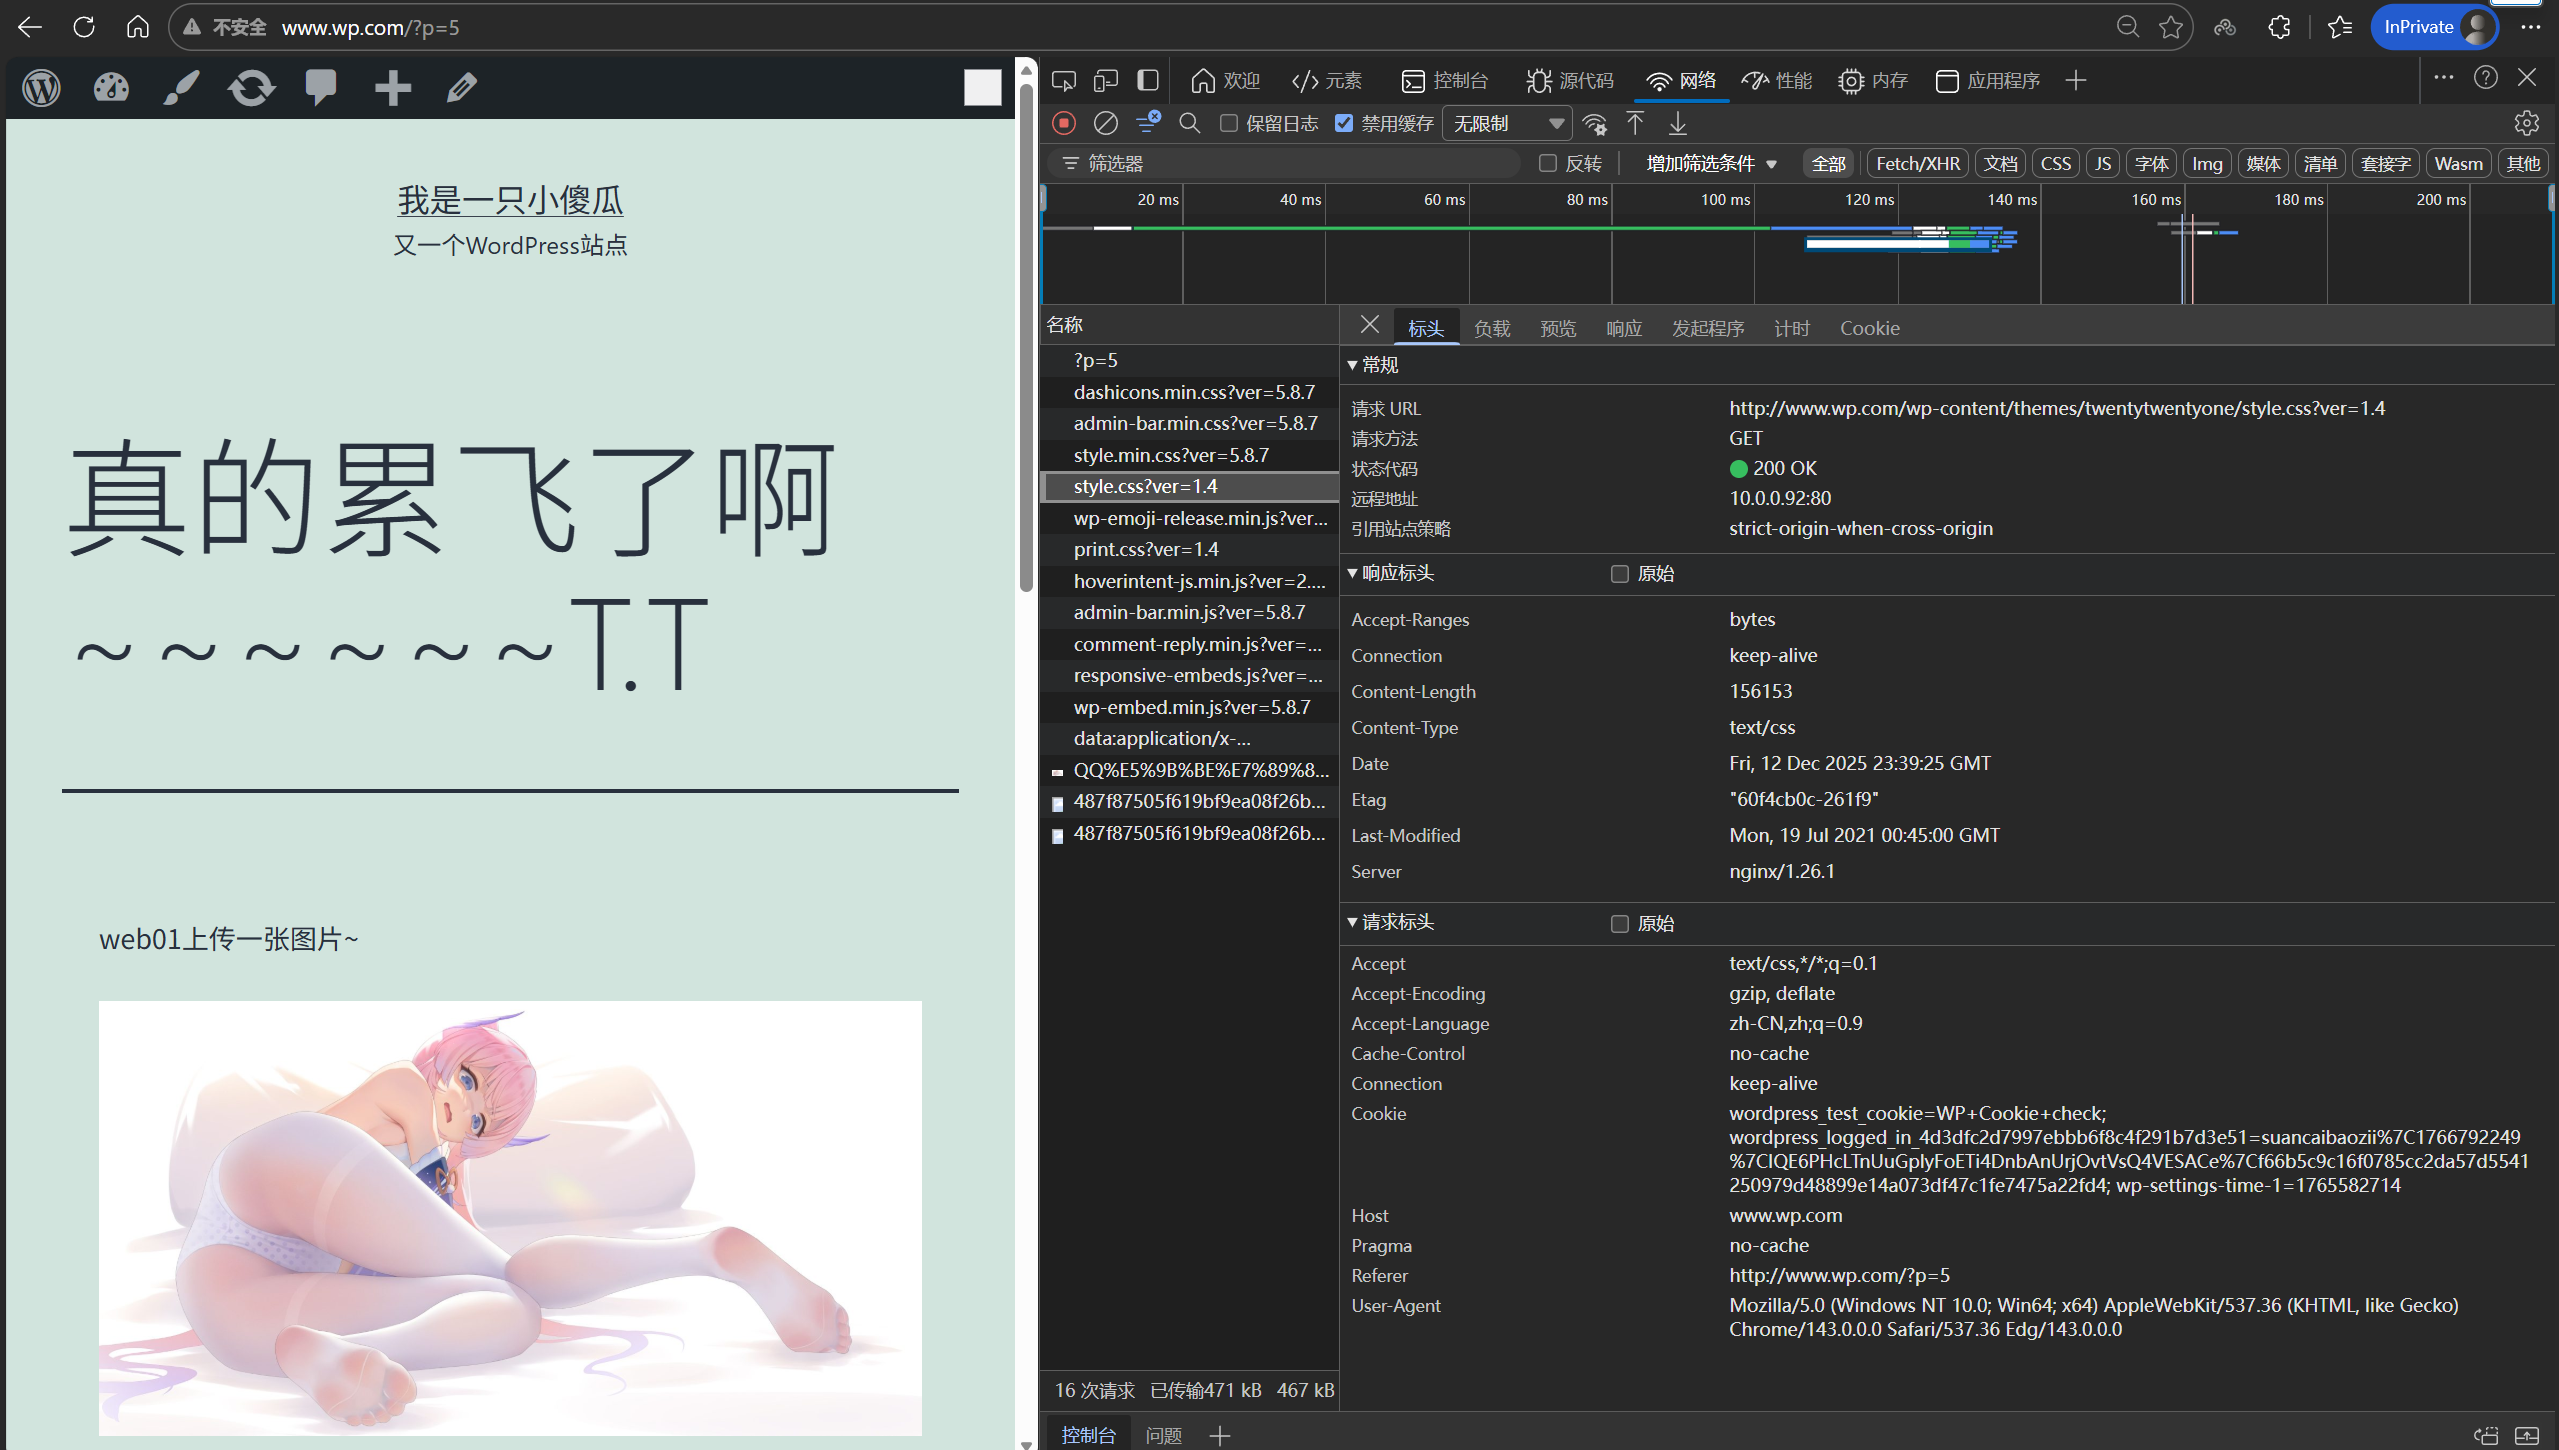
Task: Open the Customize paintbrush icon
Action: (x=181, y=88)
